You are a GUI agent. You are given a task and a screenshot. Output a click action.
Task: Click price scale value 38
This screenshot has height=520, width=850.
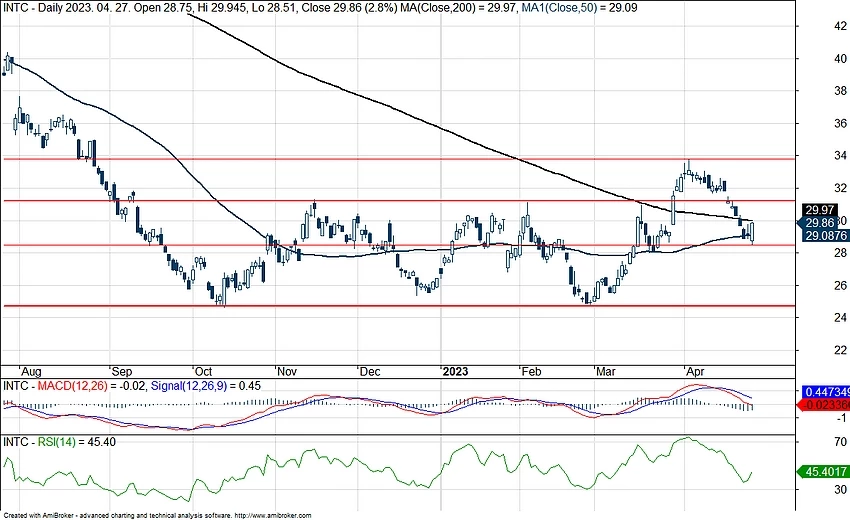pos(840,91)
